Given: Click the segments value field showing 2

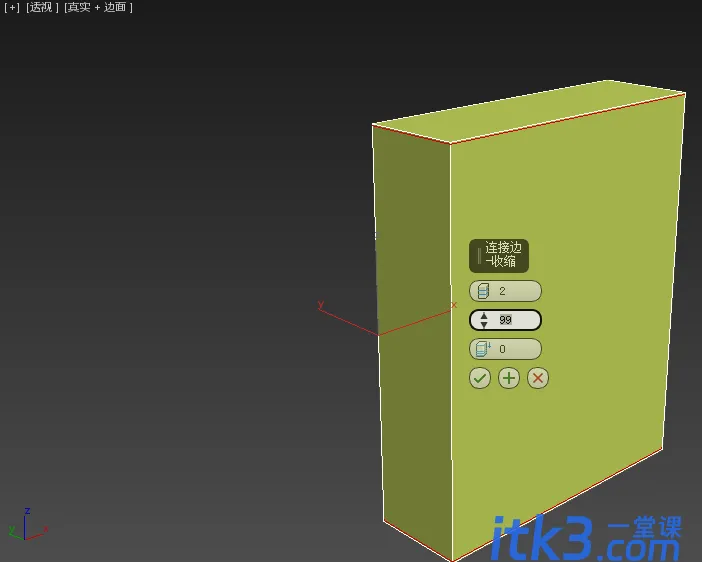Looking at the screenshot, I should pyautogui.click(x=505, y=291).
